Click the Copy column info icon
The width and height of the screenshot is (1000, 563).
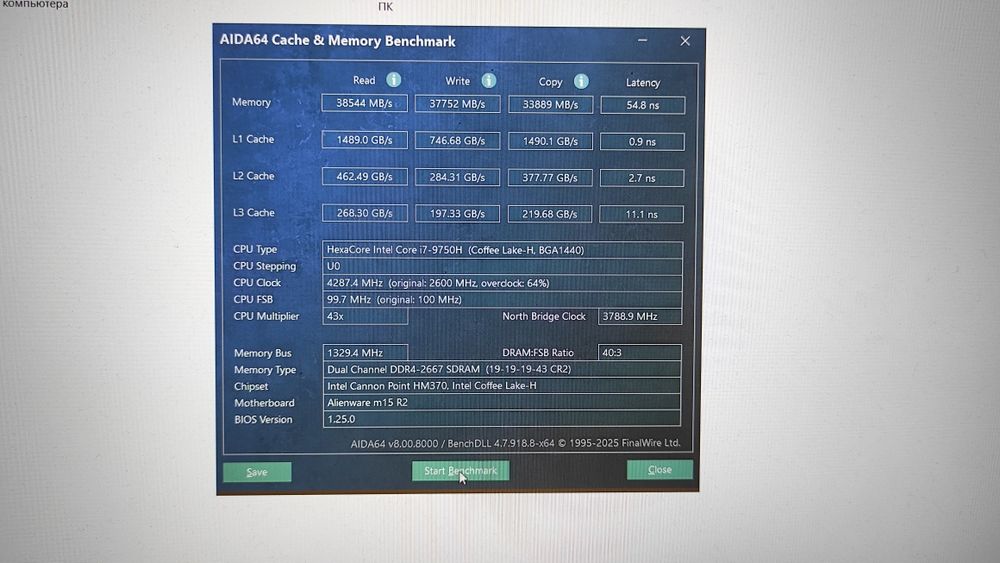581,81
